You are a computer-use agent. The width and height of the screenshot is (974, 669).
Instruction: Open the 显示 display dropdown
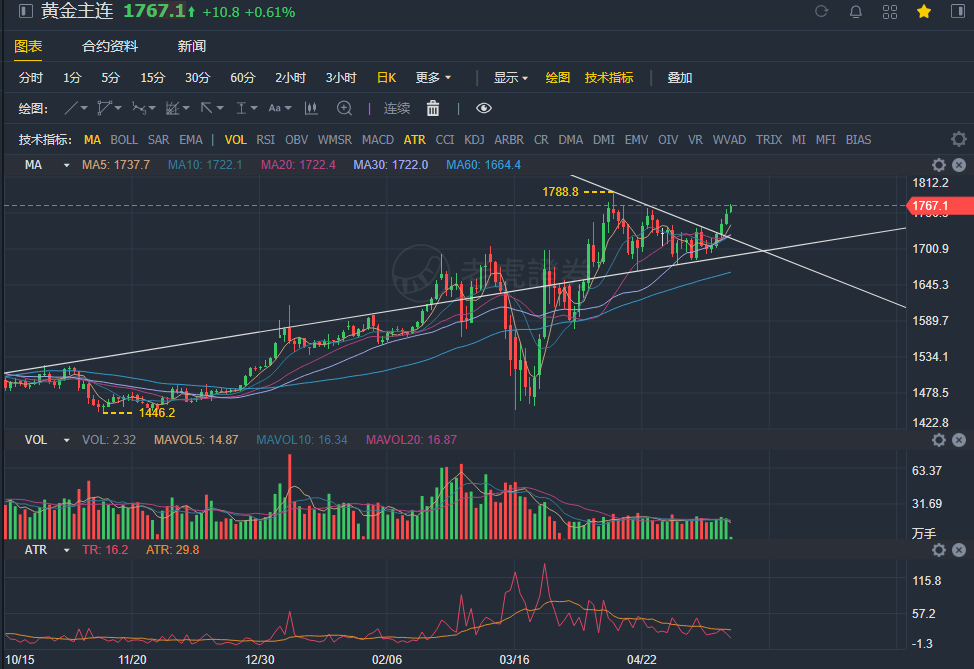pos(510,77)
